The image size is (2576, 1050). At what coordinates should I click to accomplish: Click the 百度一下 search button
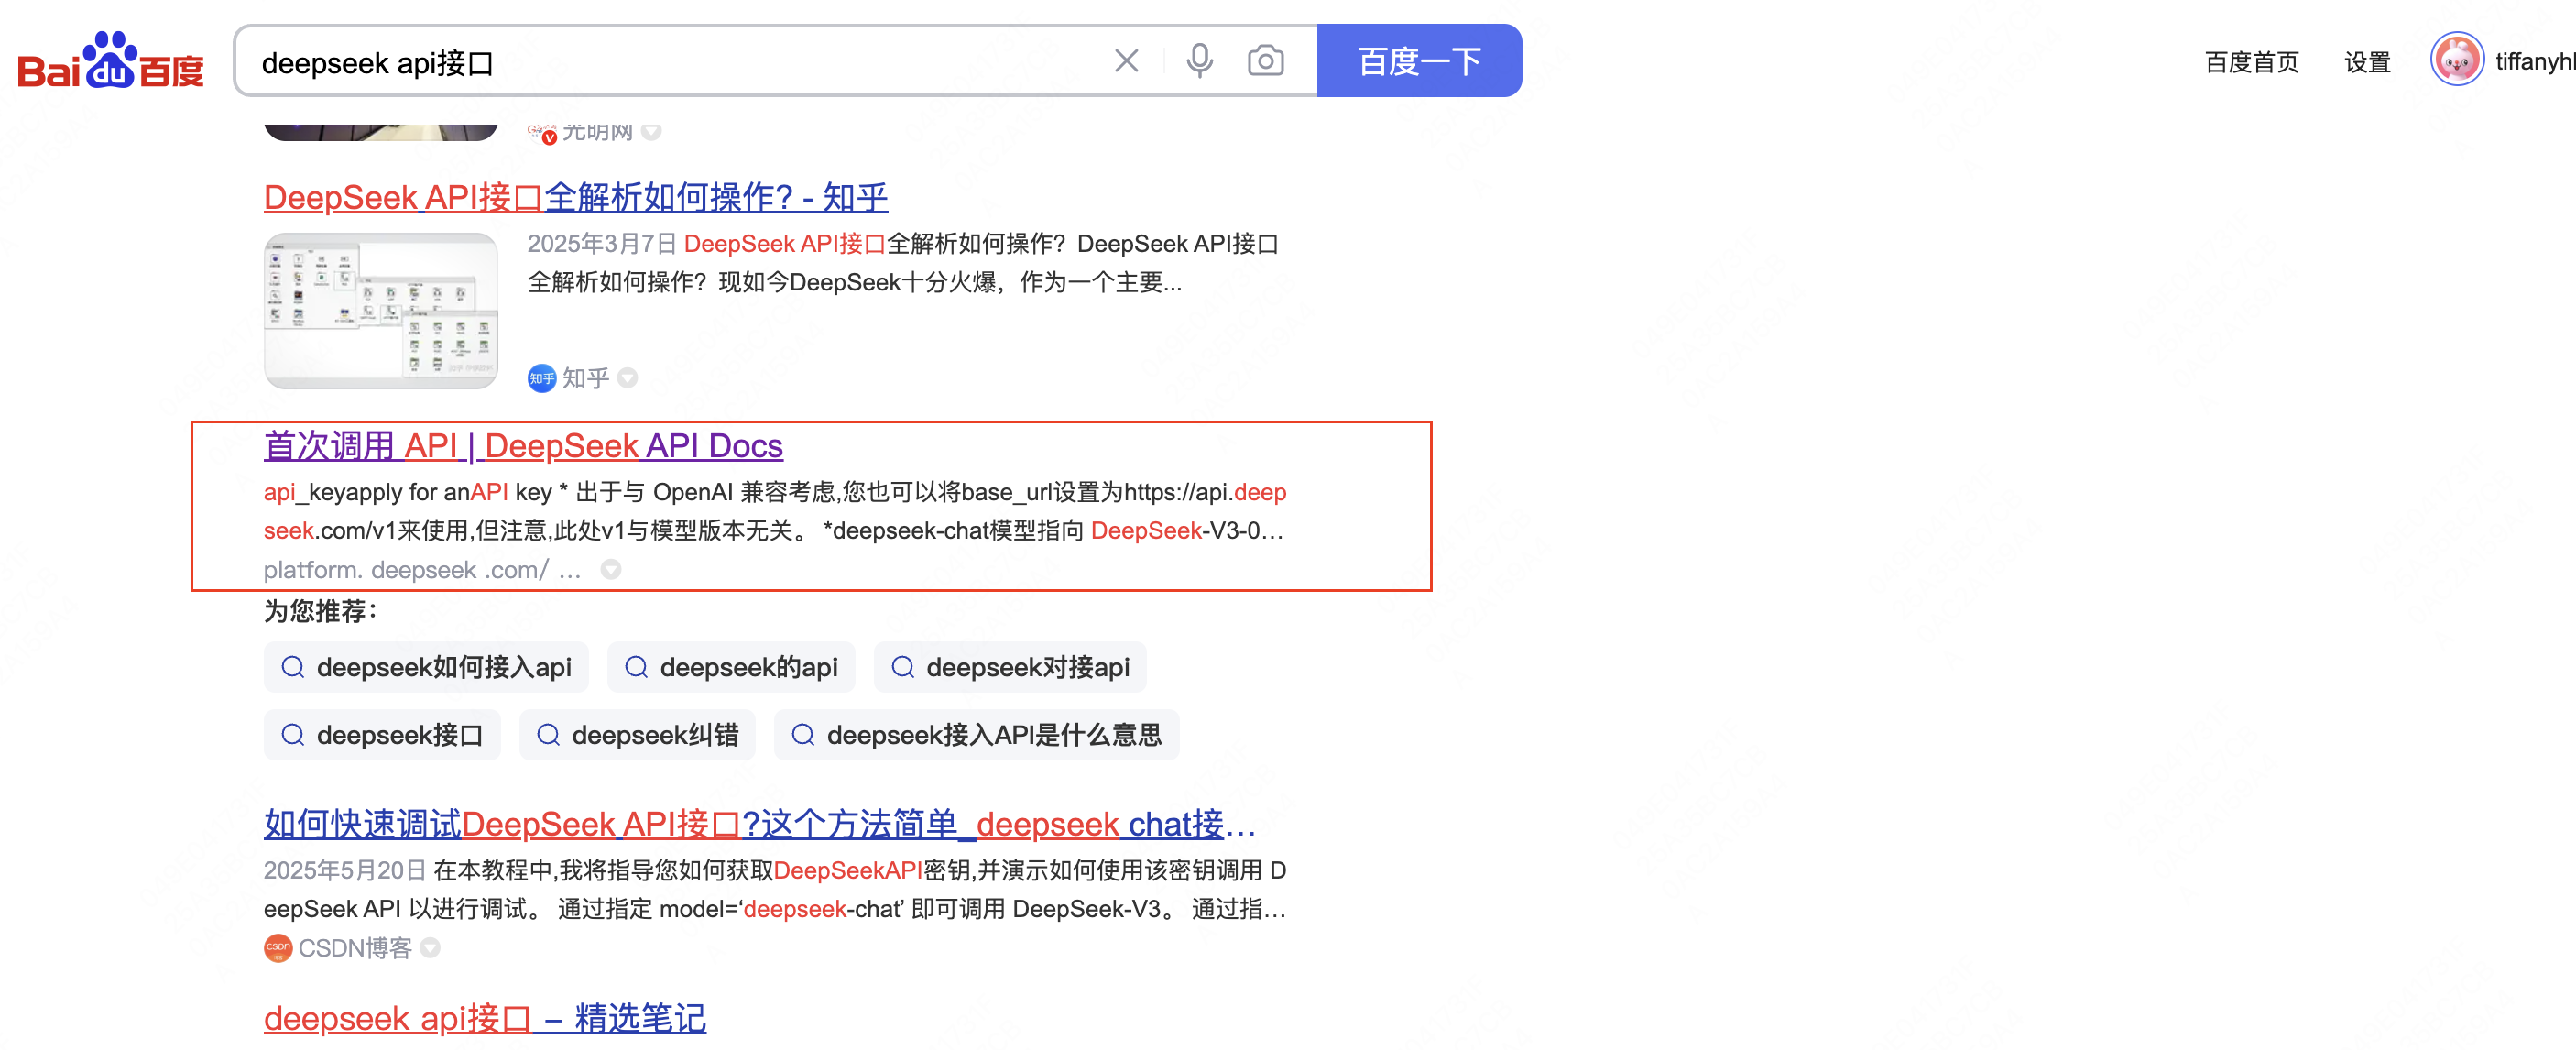(x=1419, y=61)
